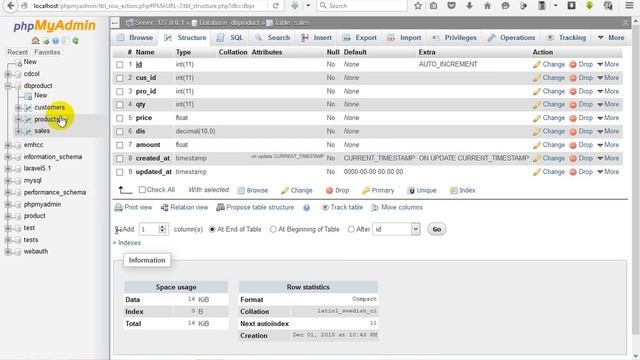Click the Print view printer icon
640x360 pixels.
118,207
